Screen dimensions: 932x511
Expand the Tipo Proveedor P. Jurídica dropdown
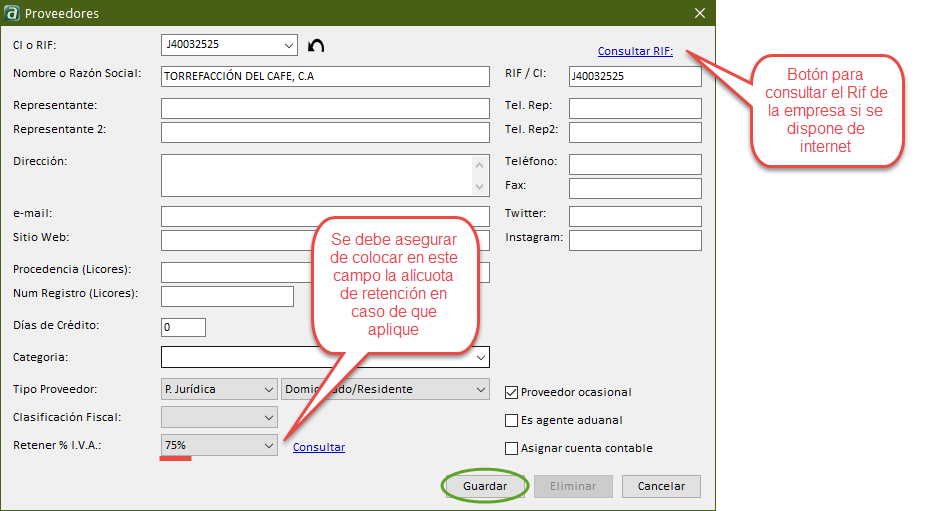268,389
